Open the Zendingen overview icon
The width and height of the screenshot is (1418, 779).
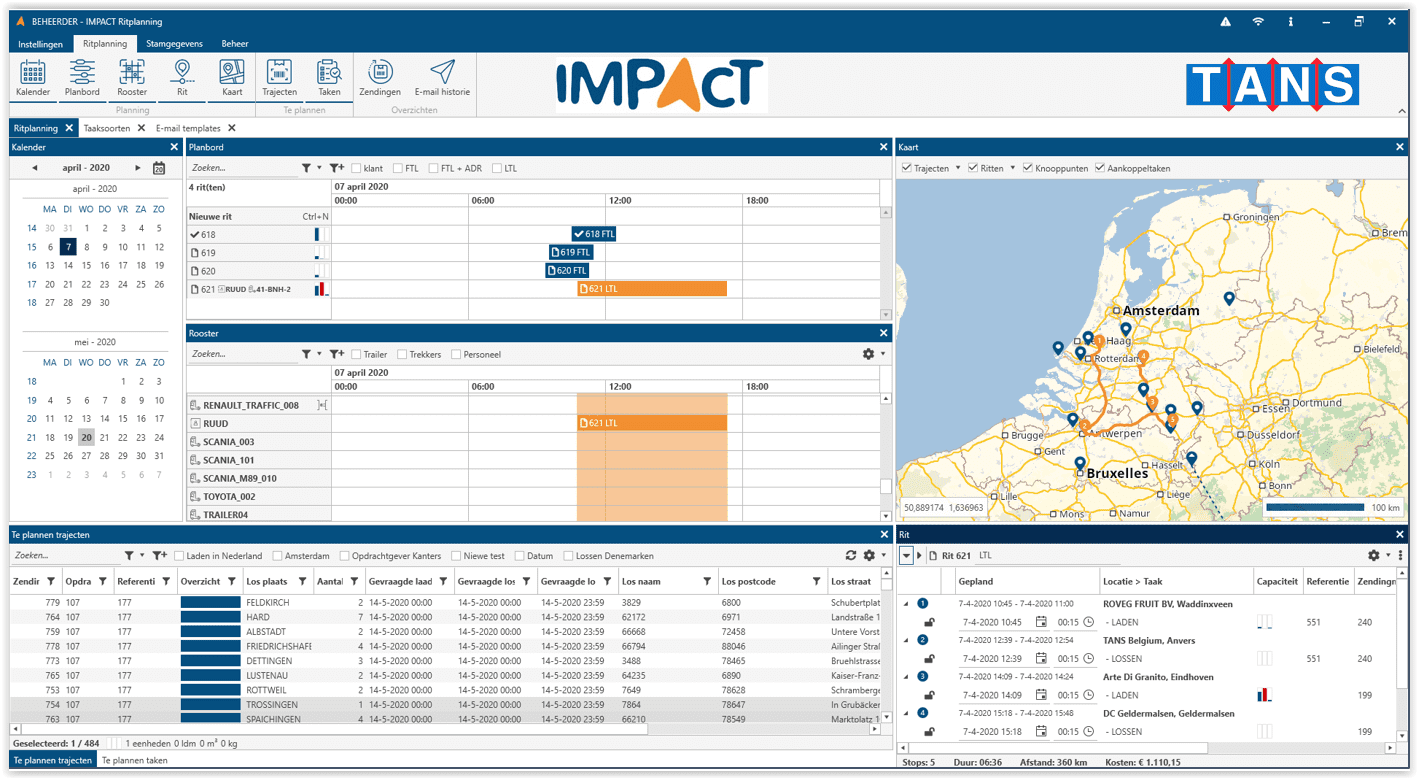coord(379,78)
